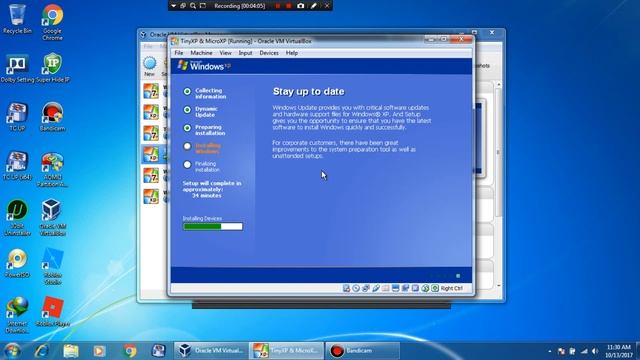The width and height of the screenshot is (640, 360).
Task: Click the volume speaker tray icon
Action: [x=595, y=351]
